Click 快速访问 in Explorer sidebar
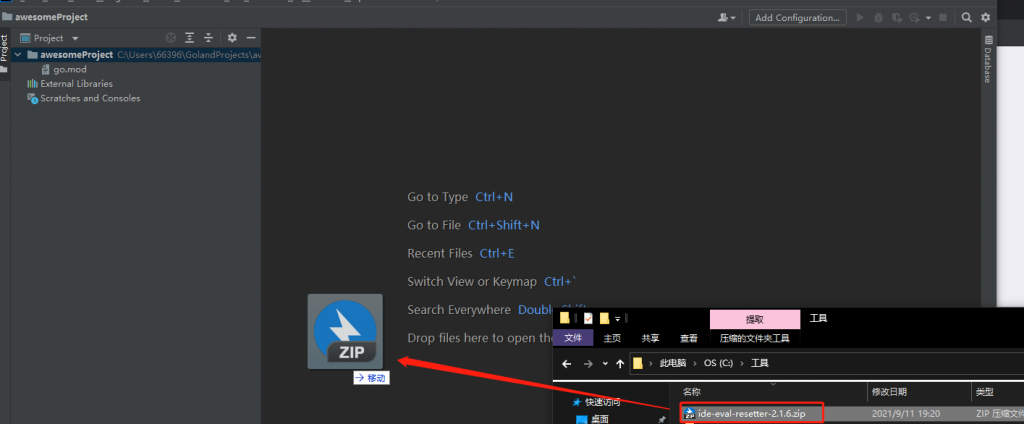1024x424 pixels. coord(603,402)
